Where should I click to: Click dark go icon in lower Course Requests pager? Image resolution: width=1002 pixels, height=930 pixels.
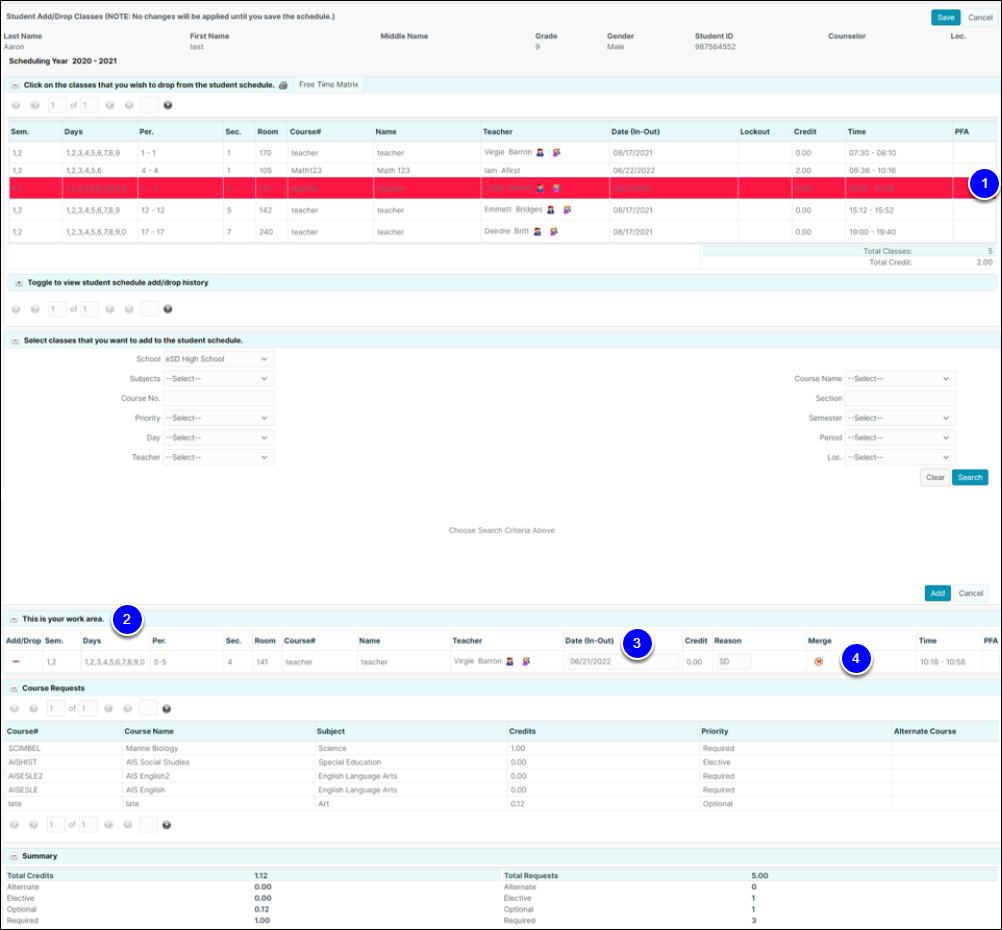point(167,825)
